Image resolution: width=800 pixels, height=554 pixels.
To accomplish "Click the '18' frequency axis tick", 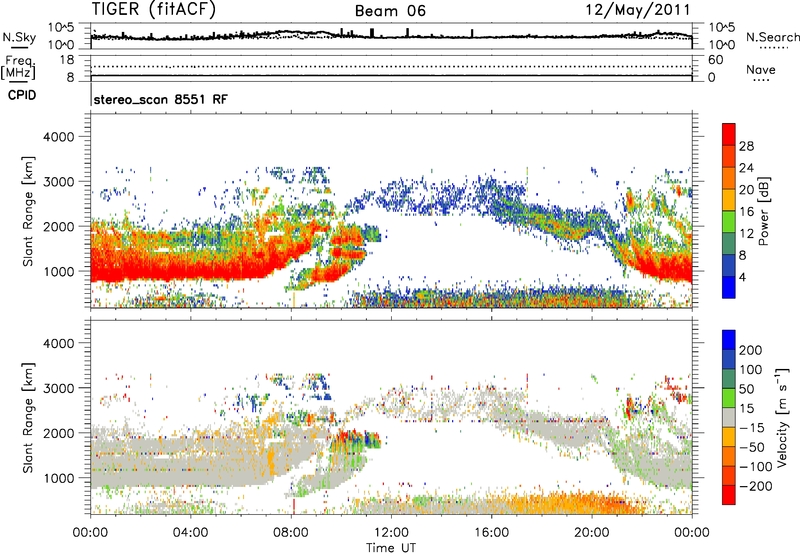I will coord(67,60).
